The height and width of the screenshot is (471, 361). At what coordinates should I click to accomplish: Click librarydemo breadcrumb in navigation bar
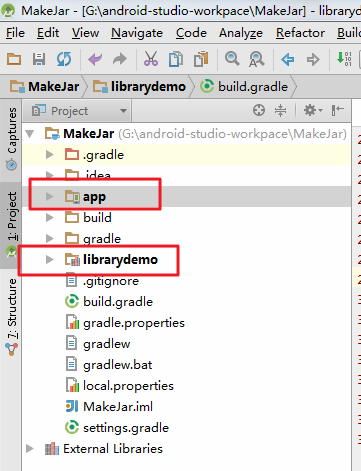coord(139,87)
